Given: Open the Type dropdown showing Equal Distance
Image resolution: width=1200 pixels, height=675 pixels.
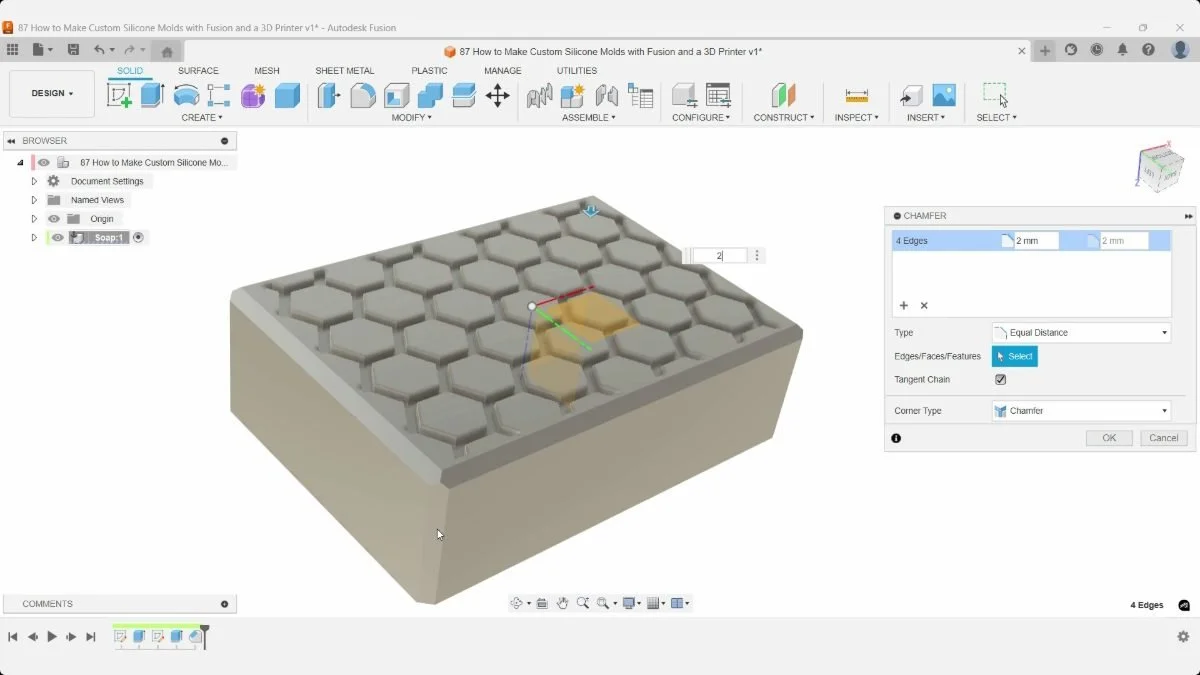Looking at the screenshot, I should (x=1081, y=333).
